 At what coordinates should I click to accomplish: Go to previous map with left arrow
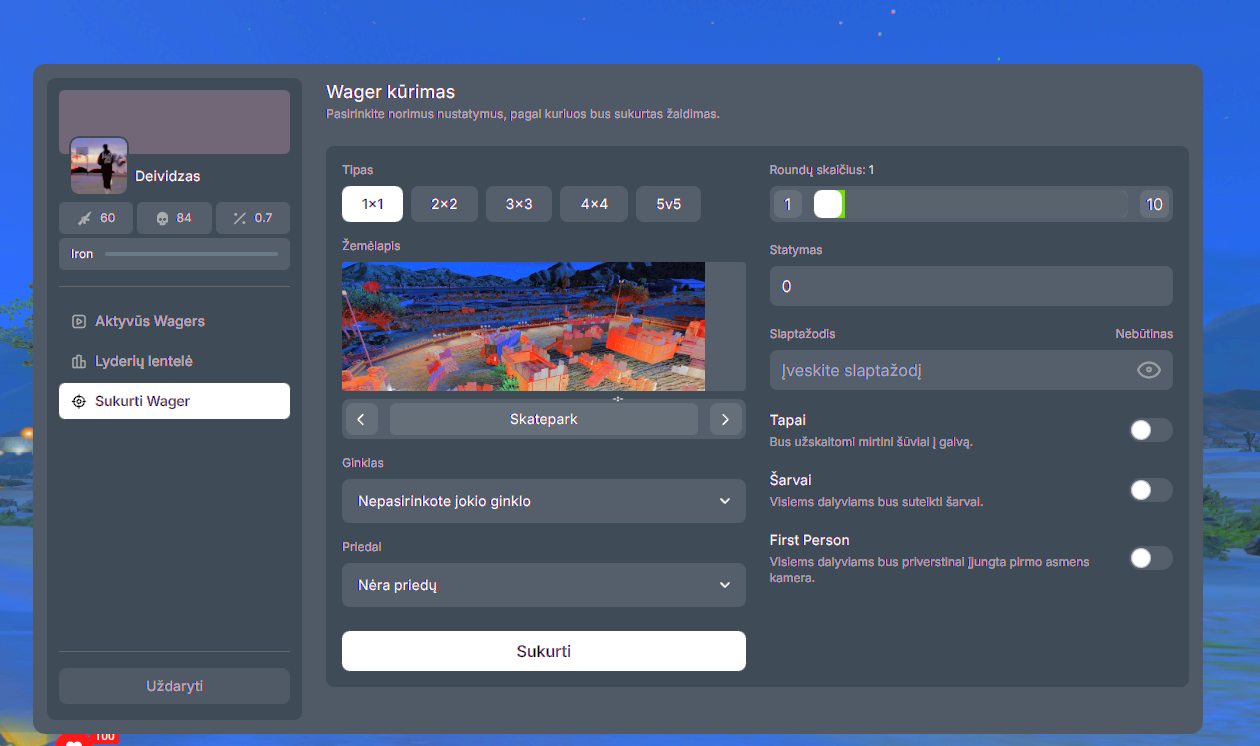[x=361, y=419]
